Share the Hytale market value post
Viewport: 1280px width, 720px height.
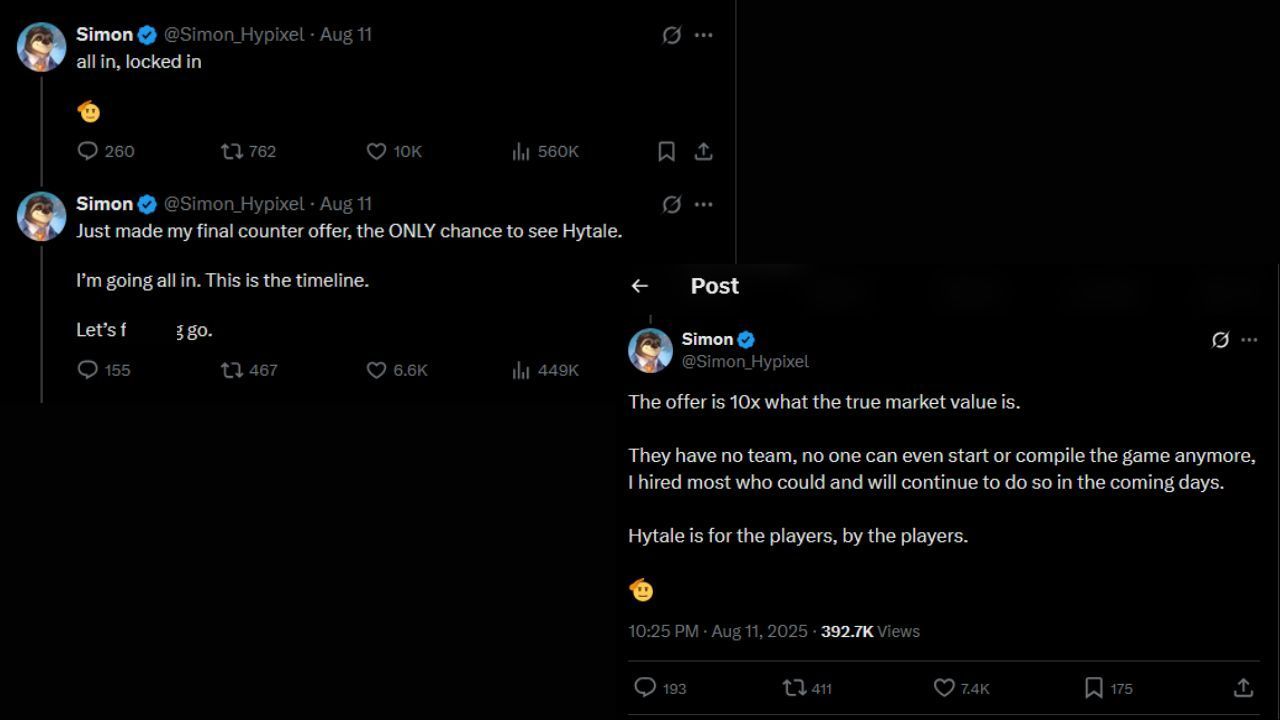(x=1243, y=688)
